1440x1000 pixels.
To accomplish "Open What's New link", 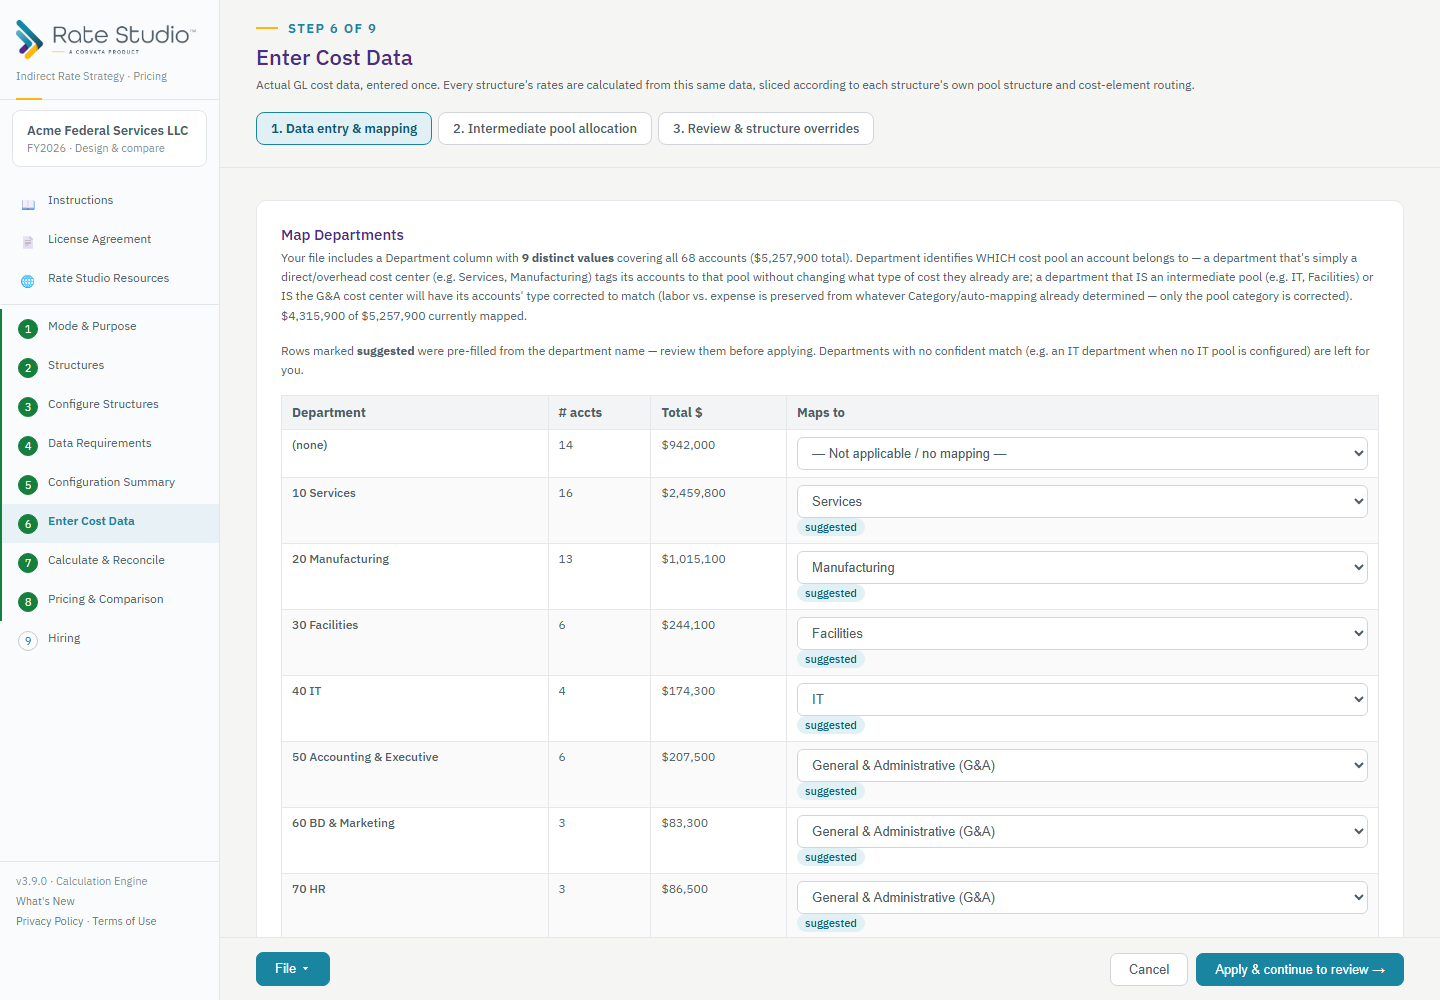I will coord(45,902).
